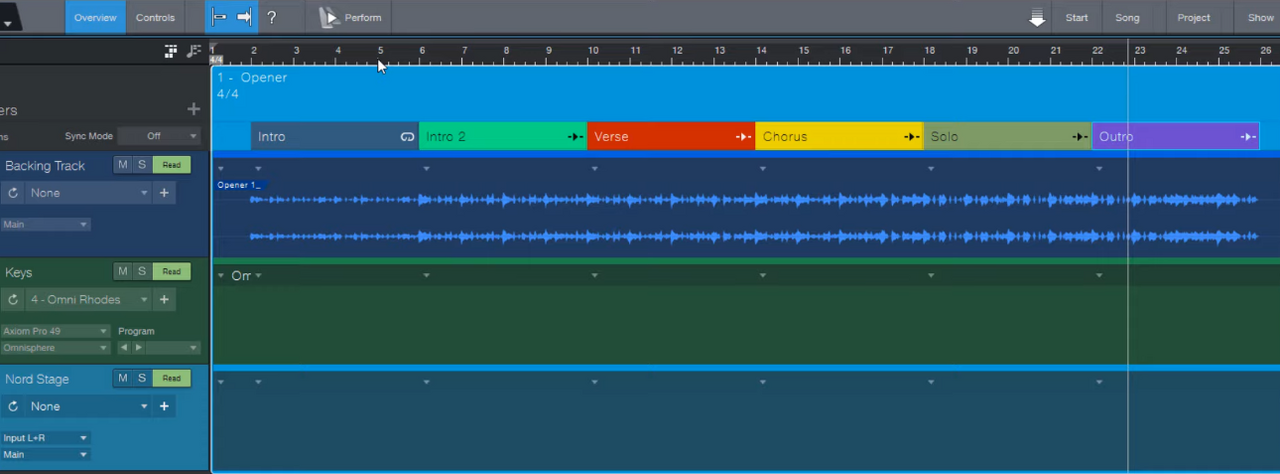Switch to the Show page
The height and width of the screenshot is (474, 1280).
point(1260,17)
